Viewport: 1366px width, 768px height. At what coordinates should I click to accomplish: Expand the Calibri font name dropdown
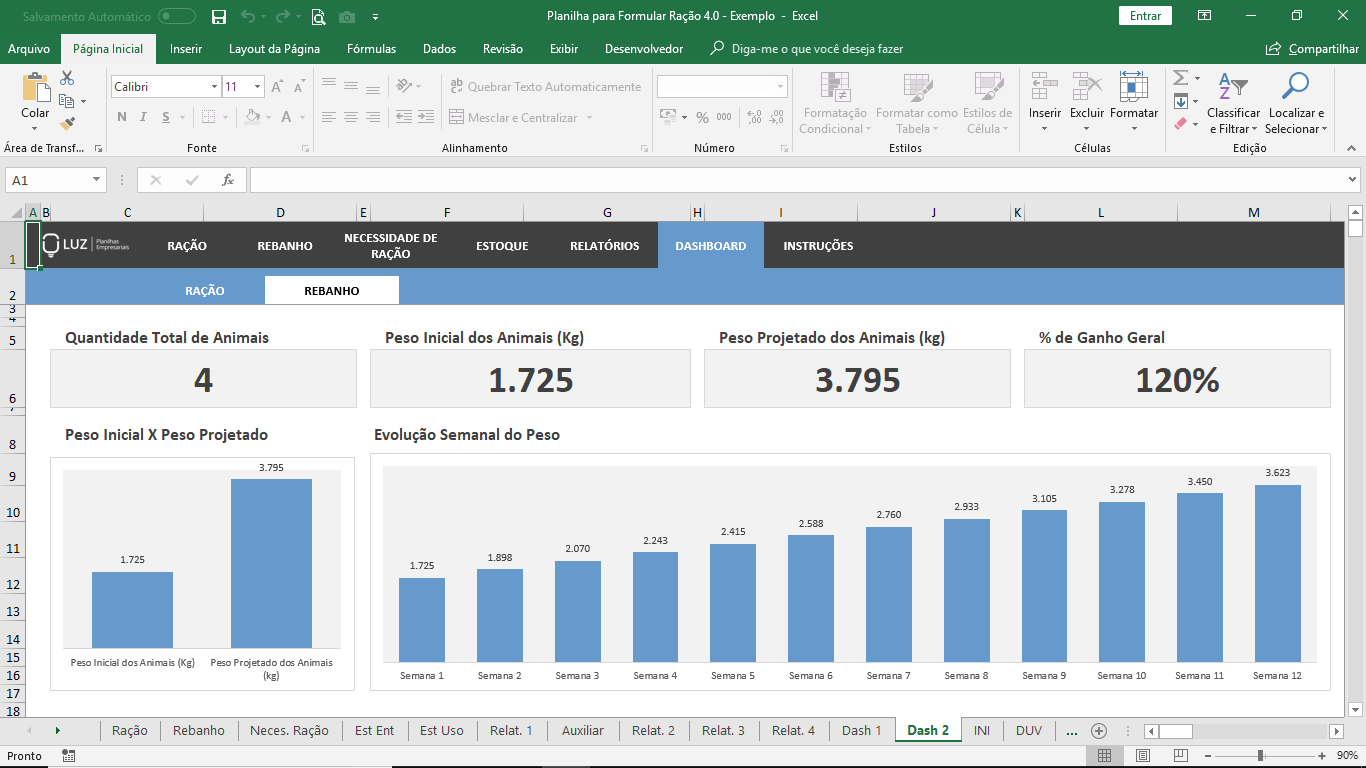coord(214,87)
